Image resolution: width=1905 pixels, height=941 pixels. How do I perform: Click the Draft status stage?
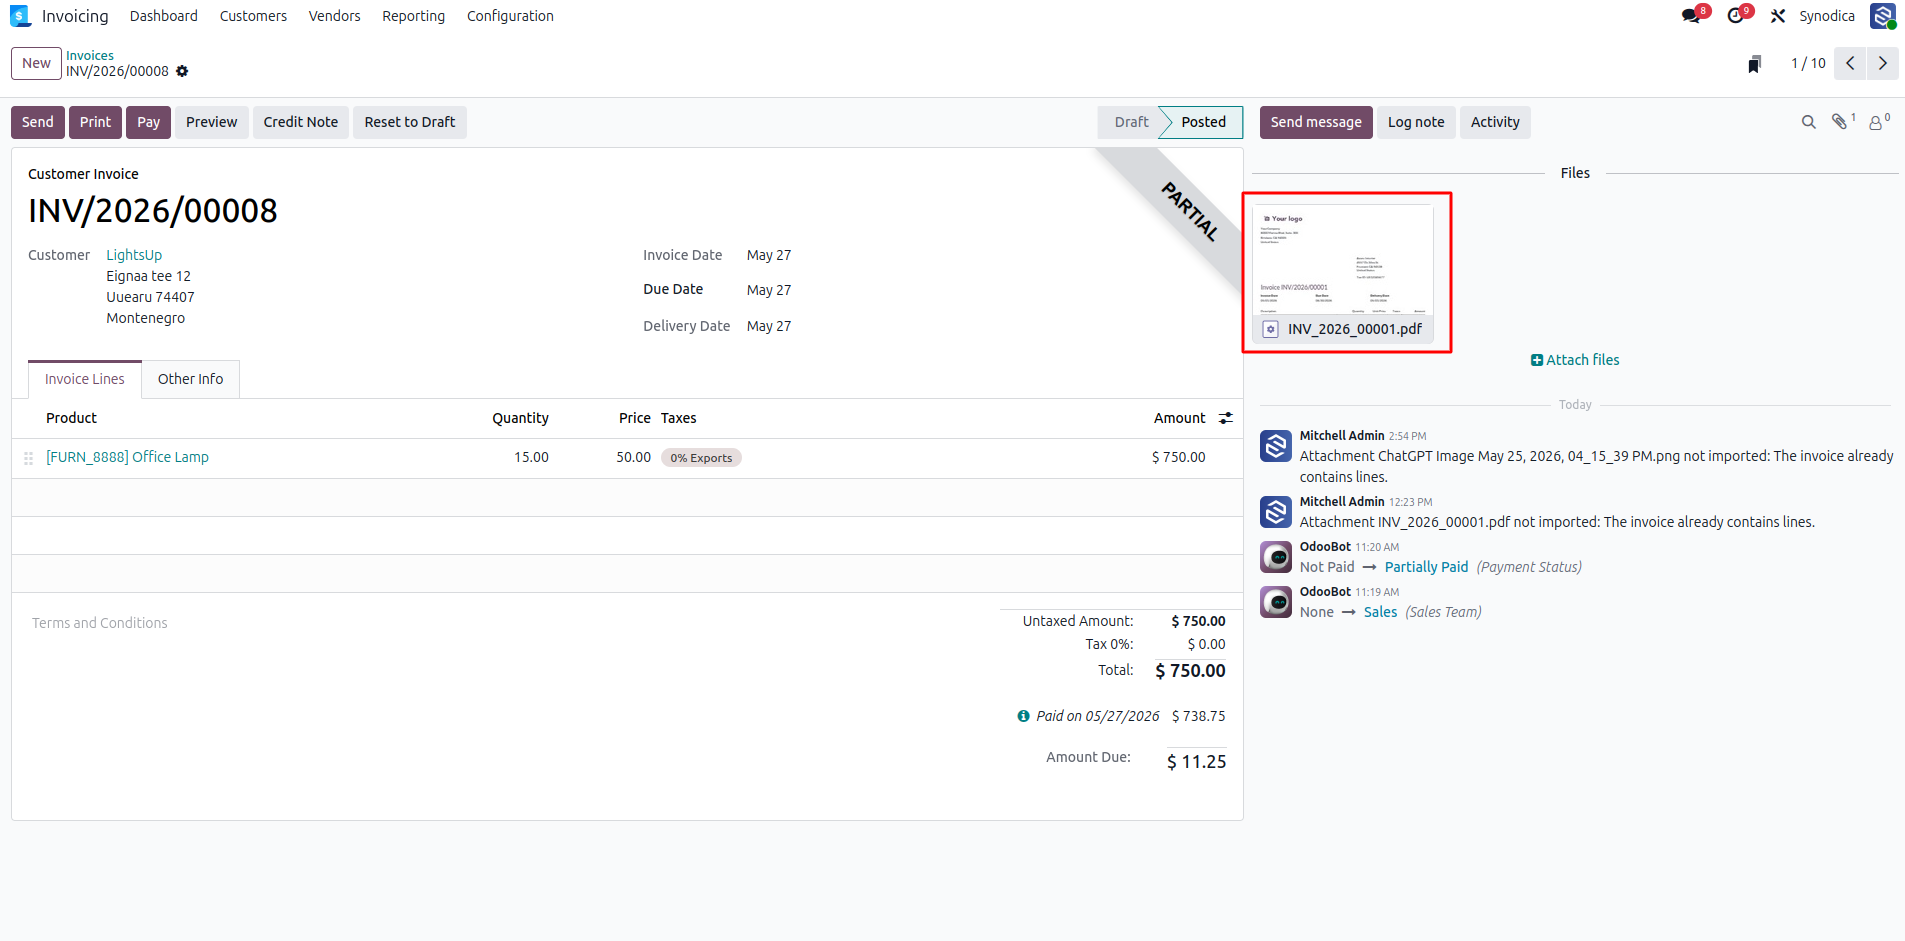coord(1131,122)
